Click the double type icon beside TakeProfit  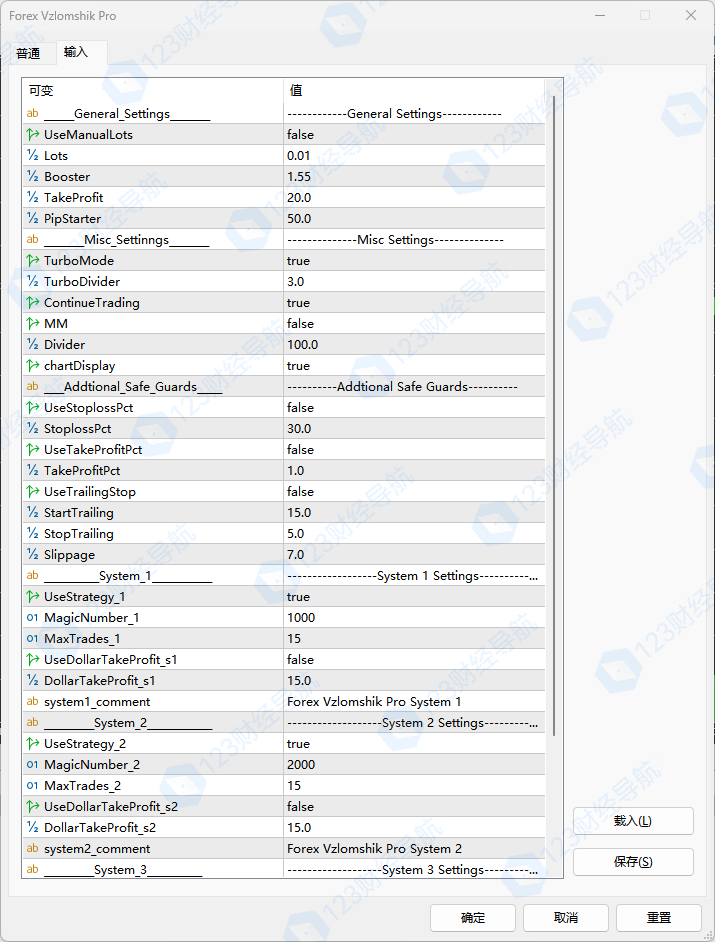click(32, 198)
